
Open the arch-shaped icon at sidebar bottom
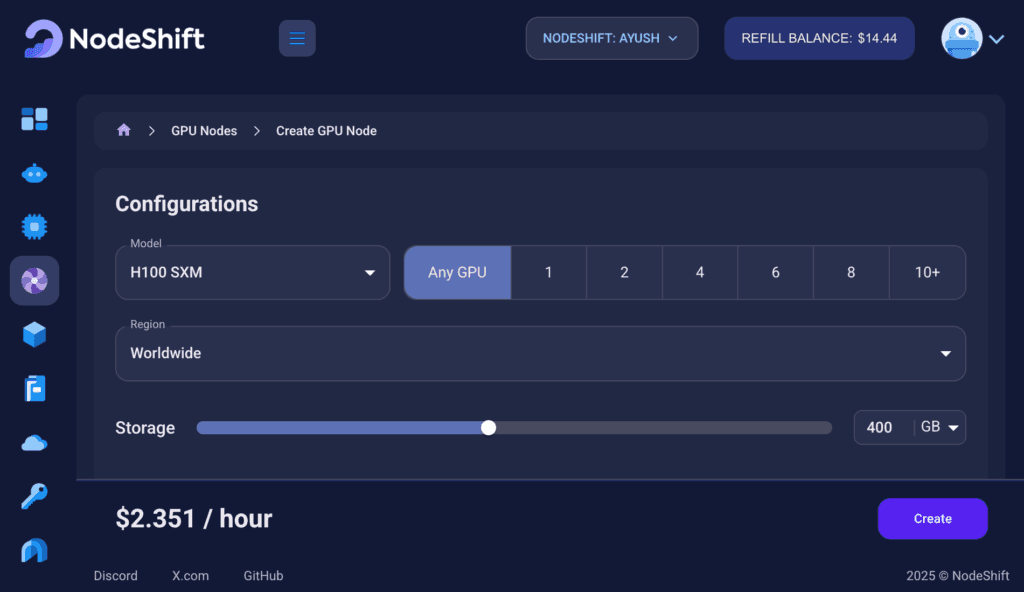click(x=35, y=550)
